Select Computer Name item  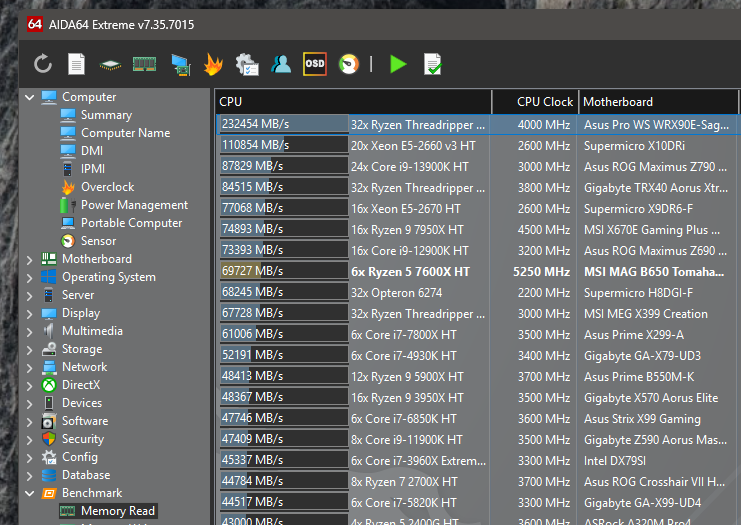click(x=126, y=133)
